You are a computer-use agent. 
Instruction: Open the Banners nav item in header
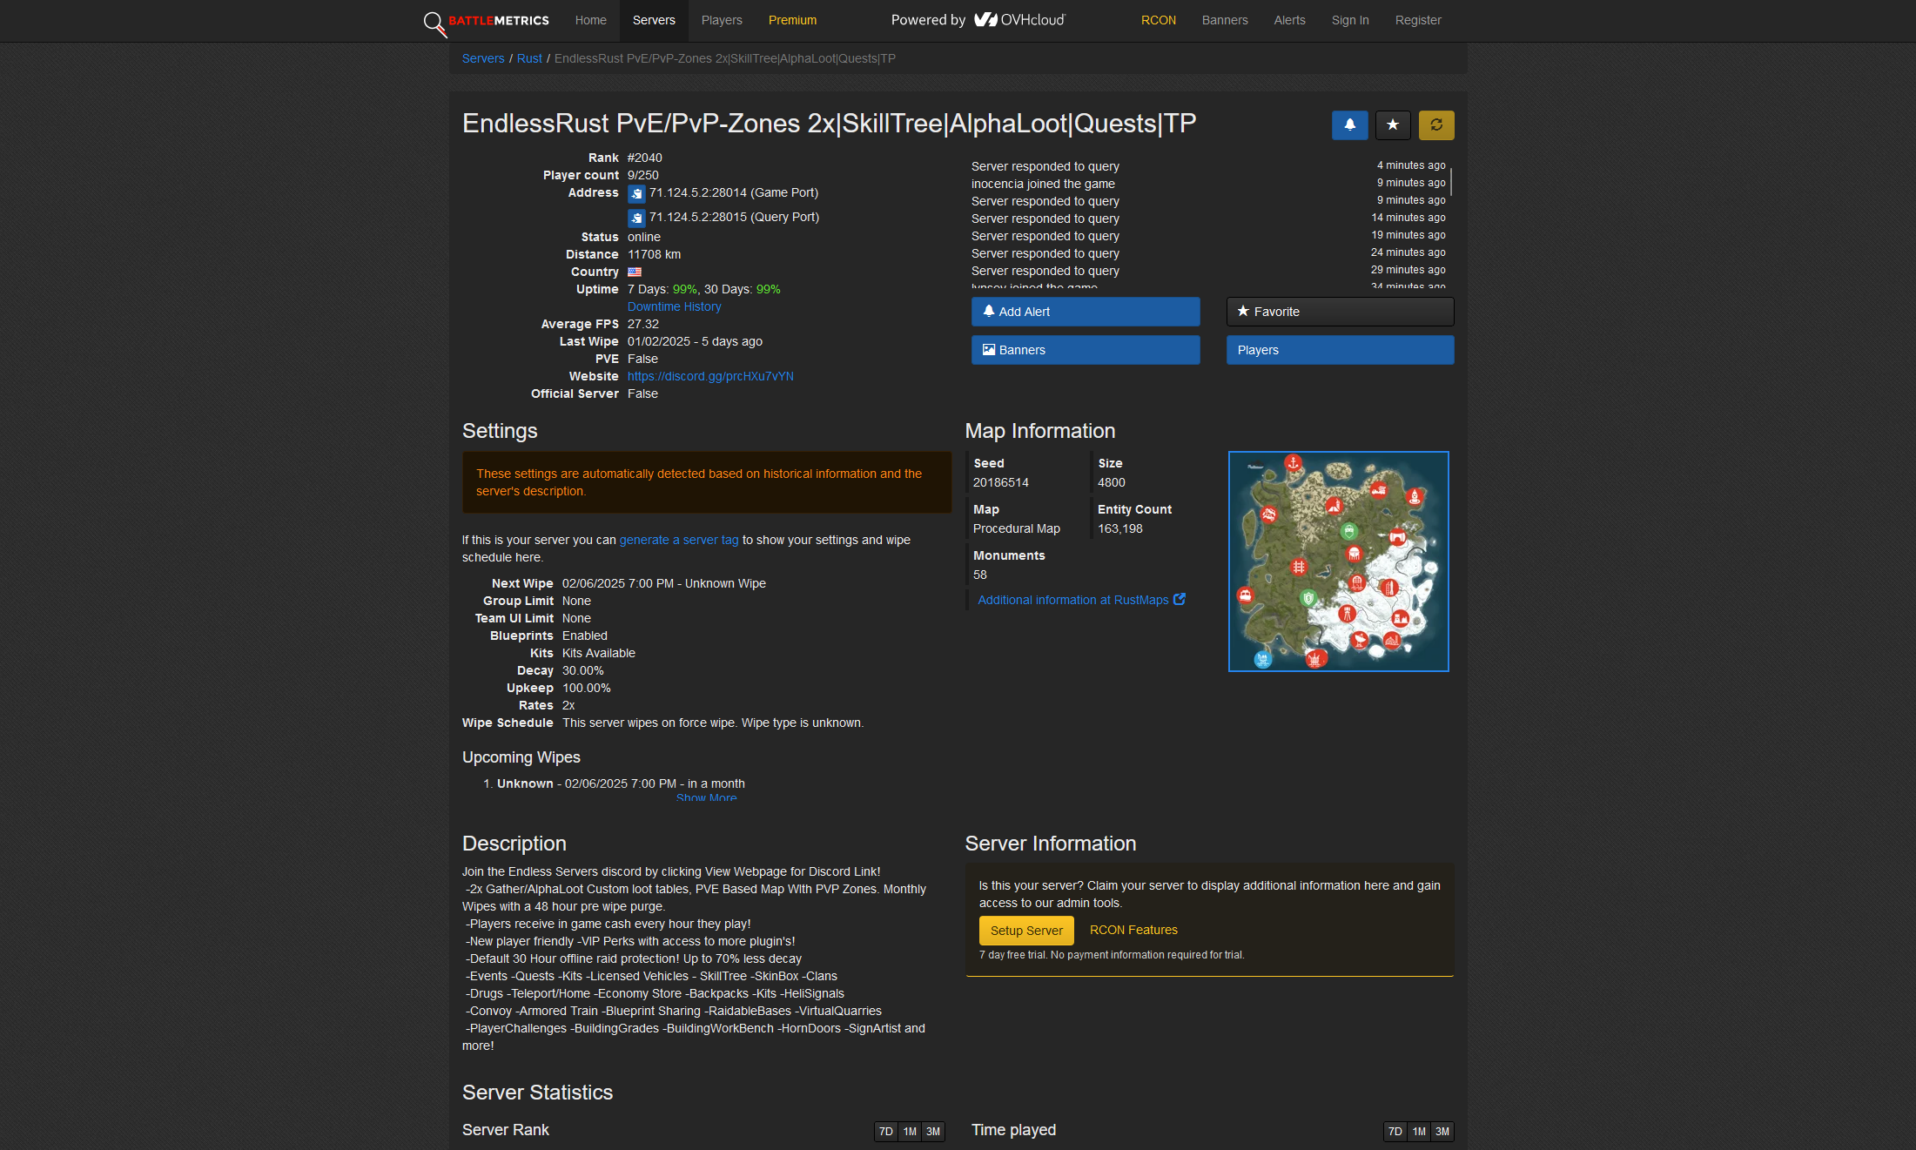1224,20
